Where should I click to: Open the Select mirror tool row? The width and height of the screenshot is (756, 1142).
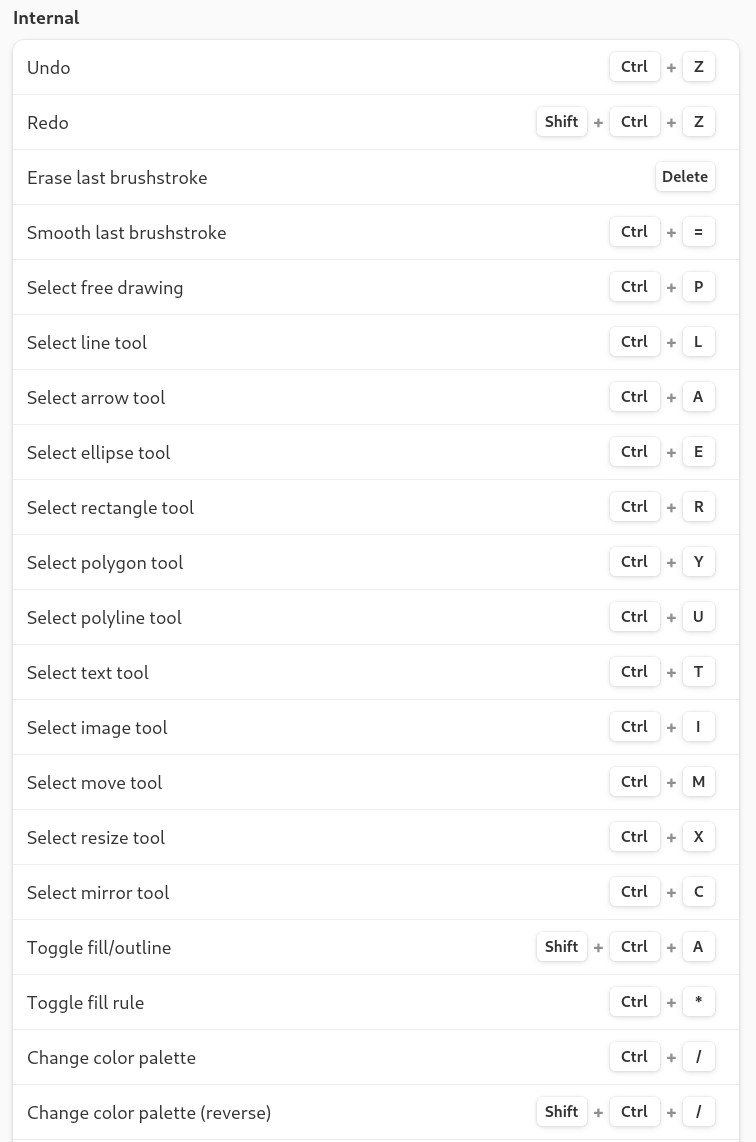click(376, 892)
